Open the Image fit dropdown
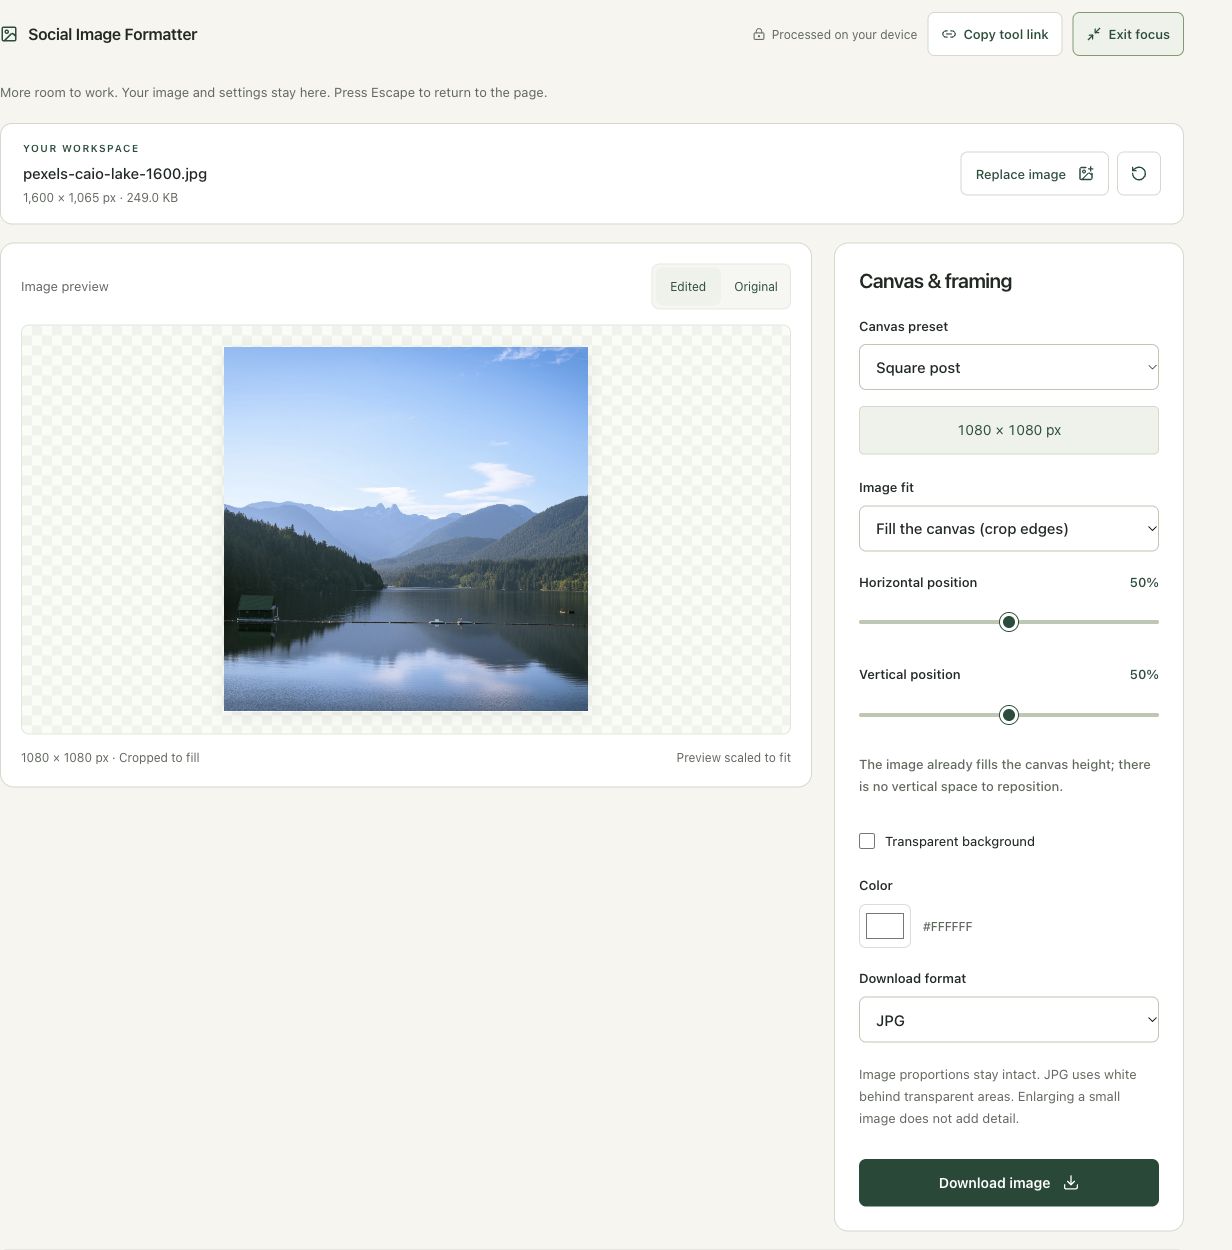This screenshot has width=1232, height=1250. [x=1009, y=528]
